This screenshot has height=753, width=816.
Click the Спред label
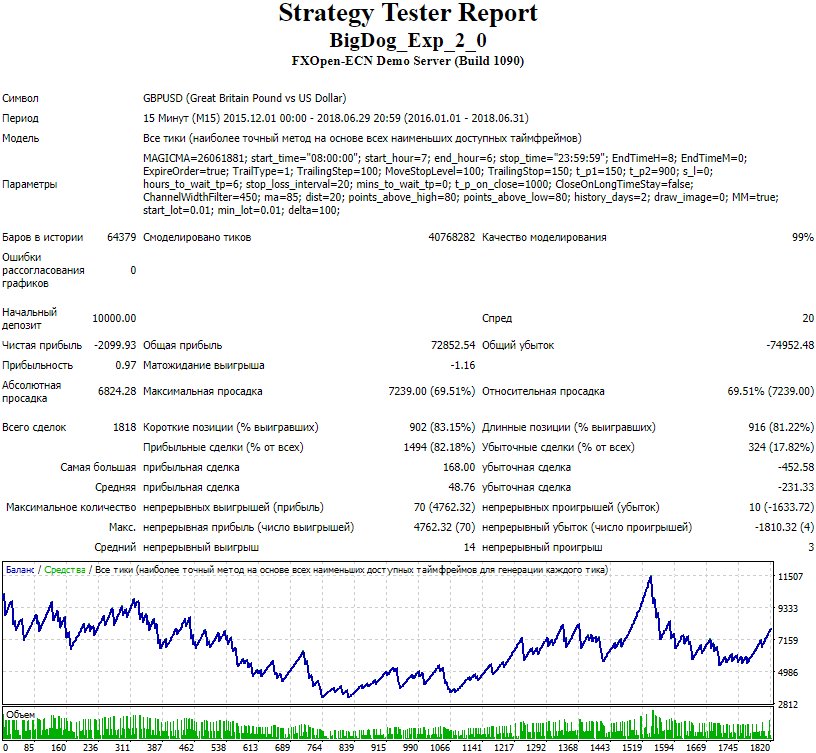[497, 318]
